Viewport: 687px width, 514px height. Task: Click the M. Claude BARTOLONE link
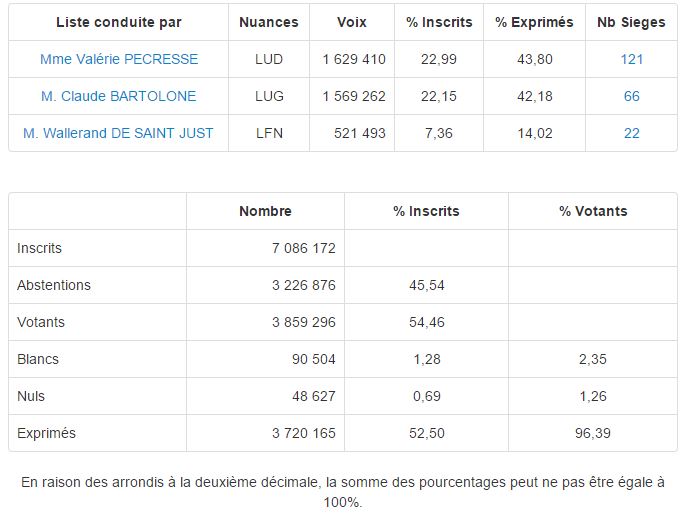[119, 96]
